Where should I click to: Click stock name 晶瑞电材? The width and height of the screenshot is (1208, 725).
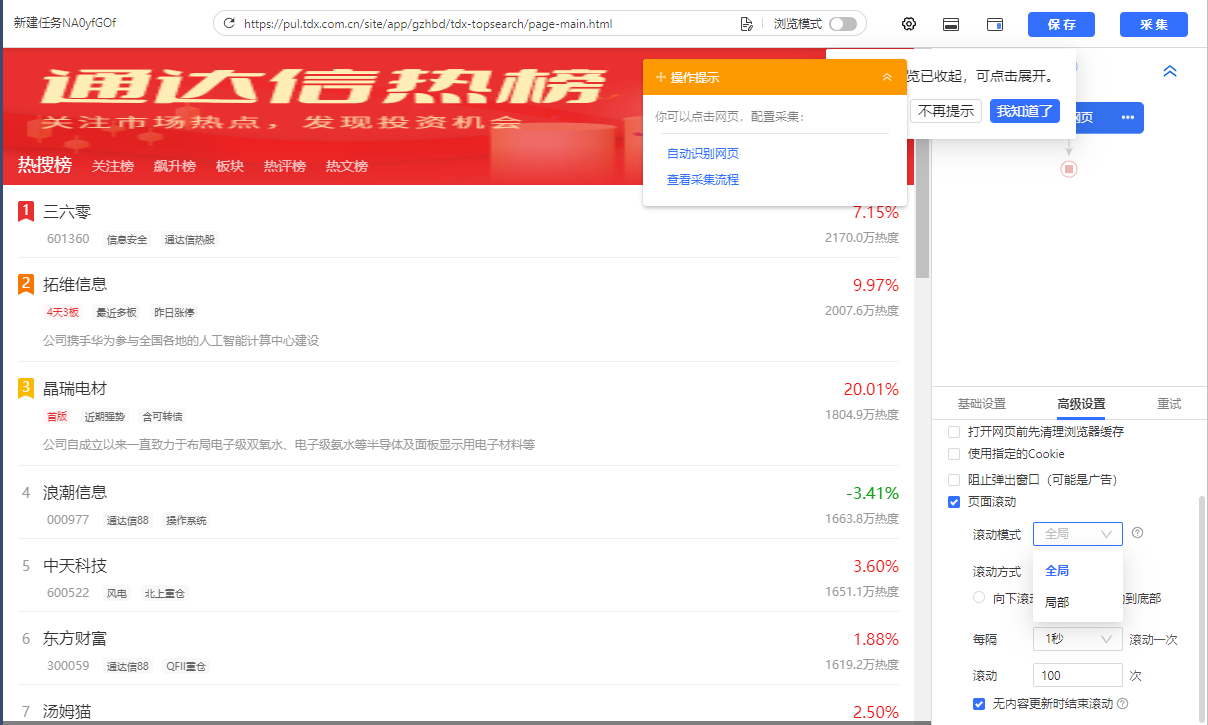(x=75, y=389)
